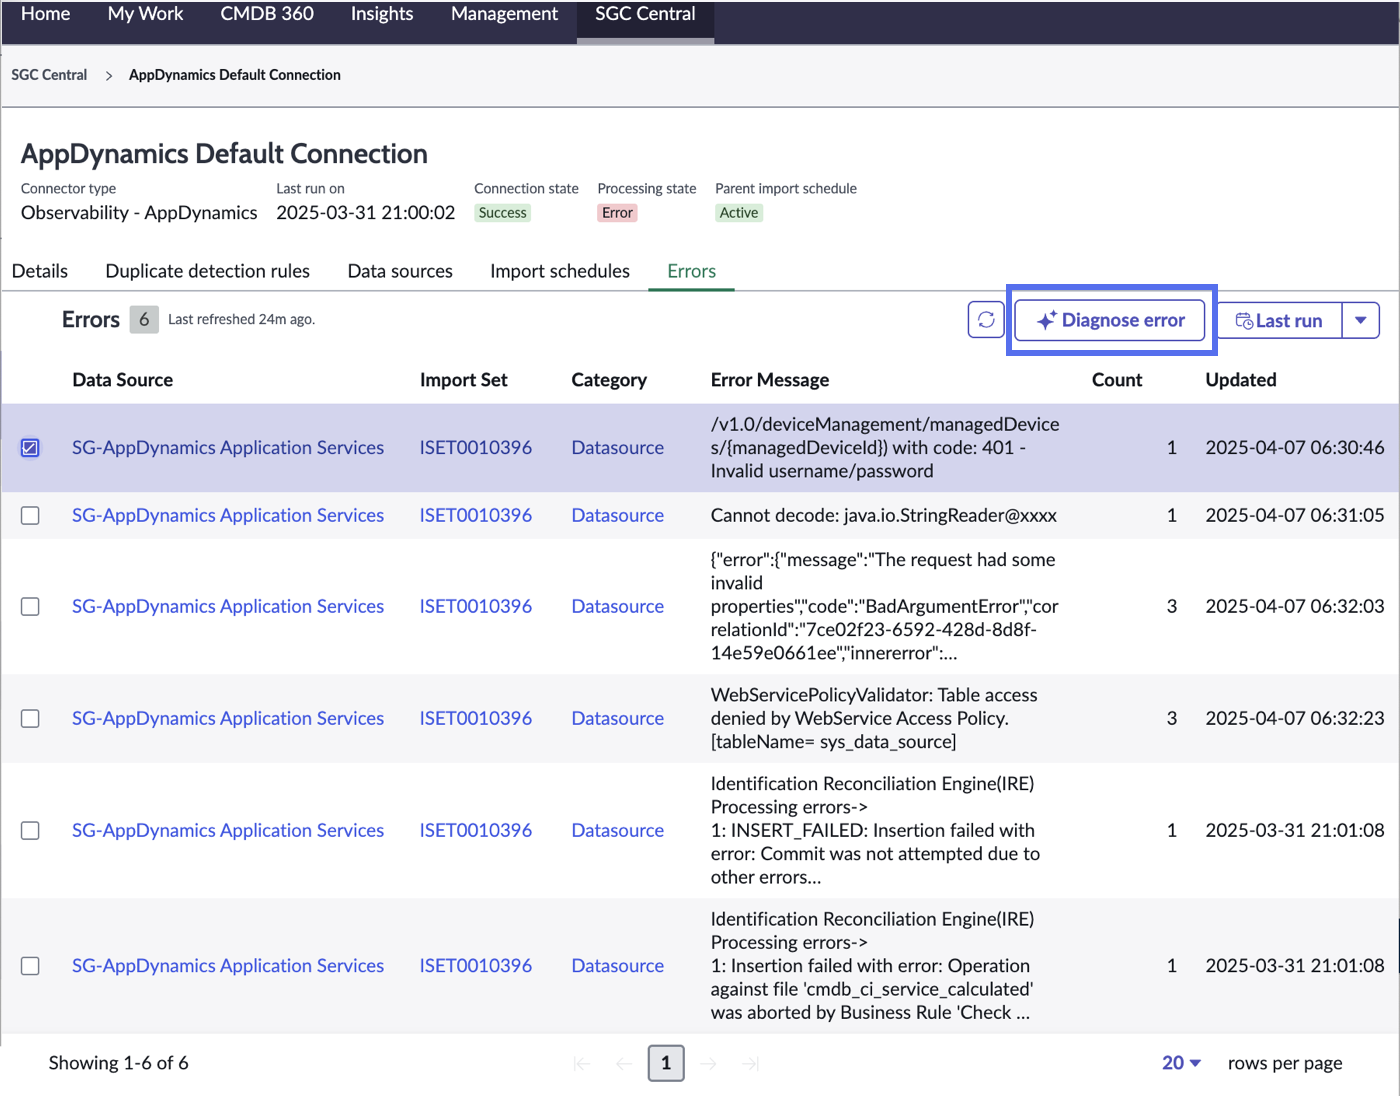The width and height of the screenshot is (1400, 1096).
Task: Open CMDB 360 in the top navigation
Action: click(267, 14)
